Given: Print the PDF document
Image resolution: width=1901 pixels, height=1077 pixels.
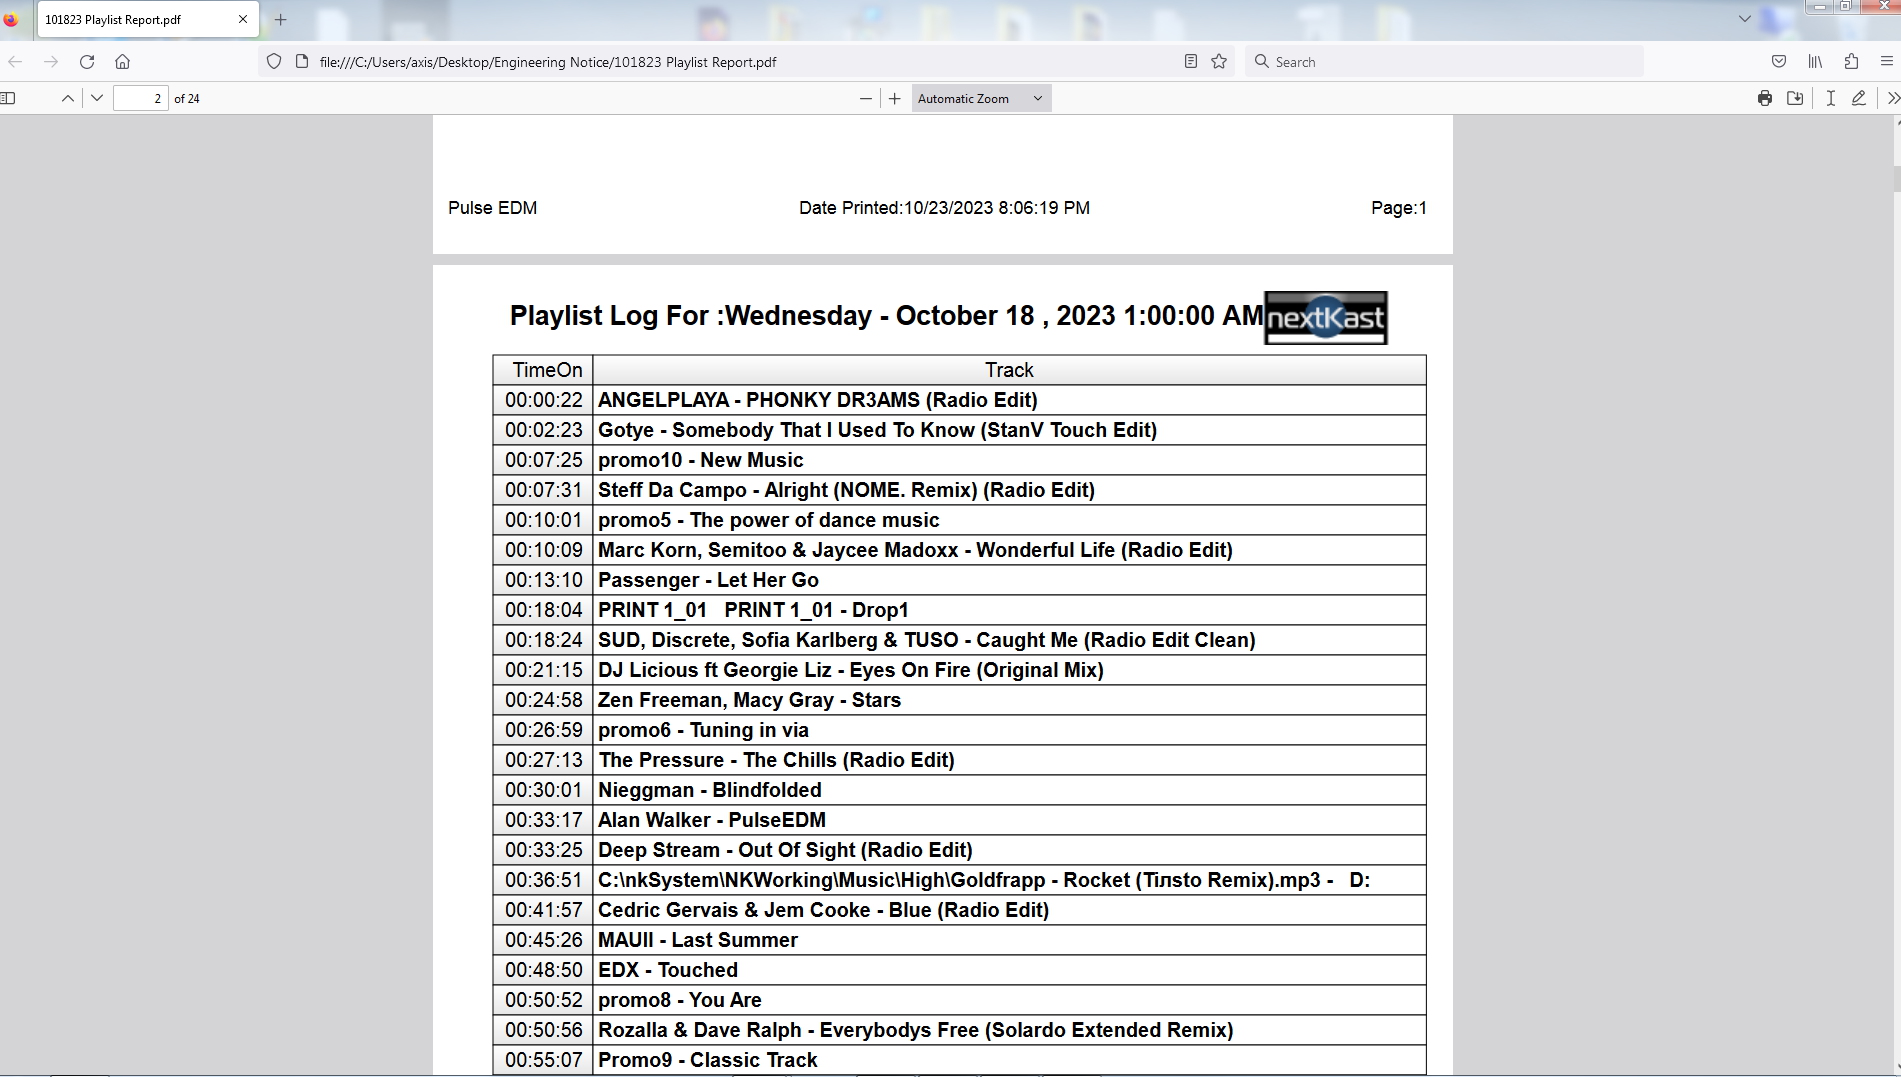Looking at the screenshot, I should coord(1765,98).
